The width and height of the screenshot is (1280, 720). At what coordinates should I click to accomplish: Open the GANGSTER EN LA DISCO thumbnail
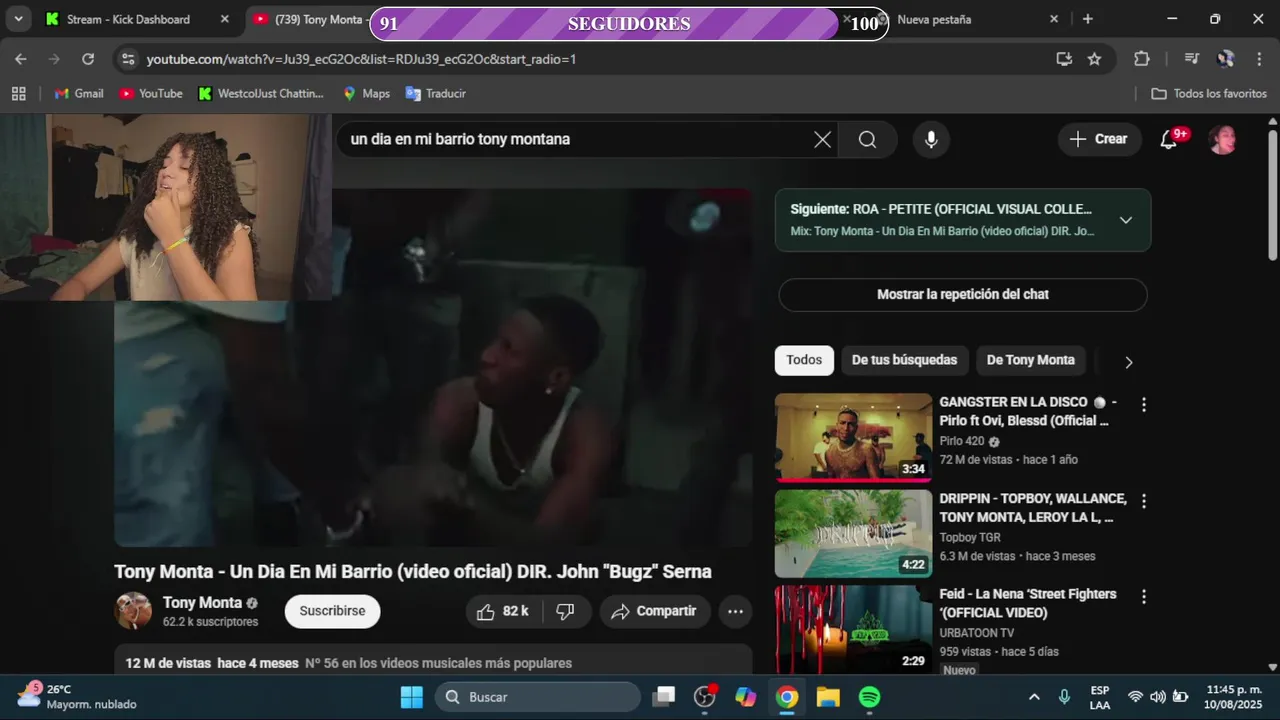click(853, 437)
